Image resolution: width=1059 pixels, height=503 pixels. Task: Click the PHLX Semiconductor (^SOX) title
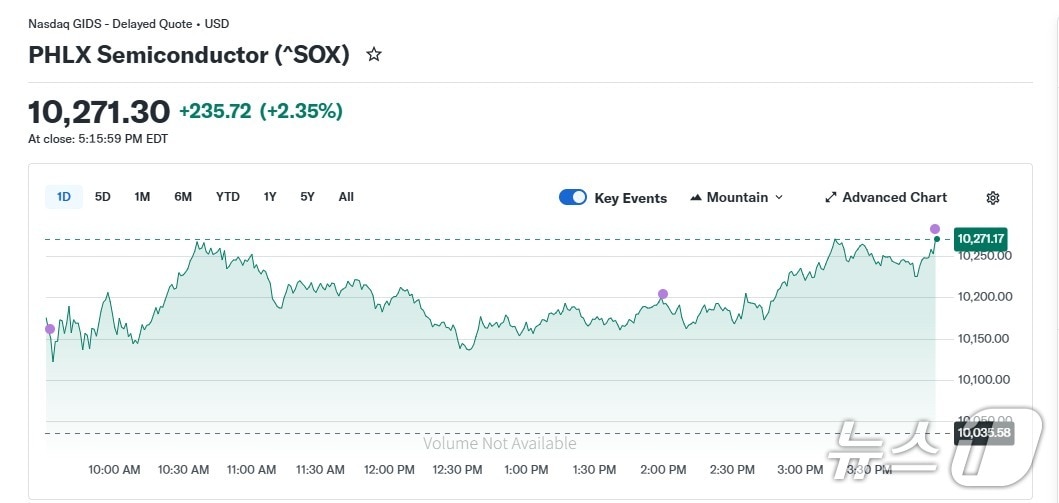(x=189, y=55)
